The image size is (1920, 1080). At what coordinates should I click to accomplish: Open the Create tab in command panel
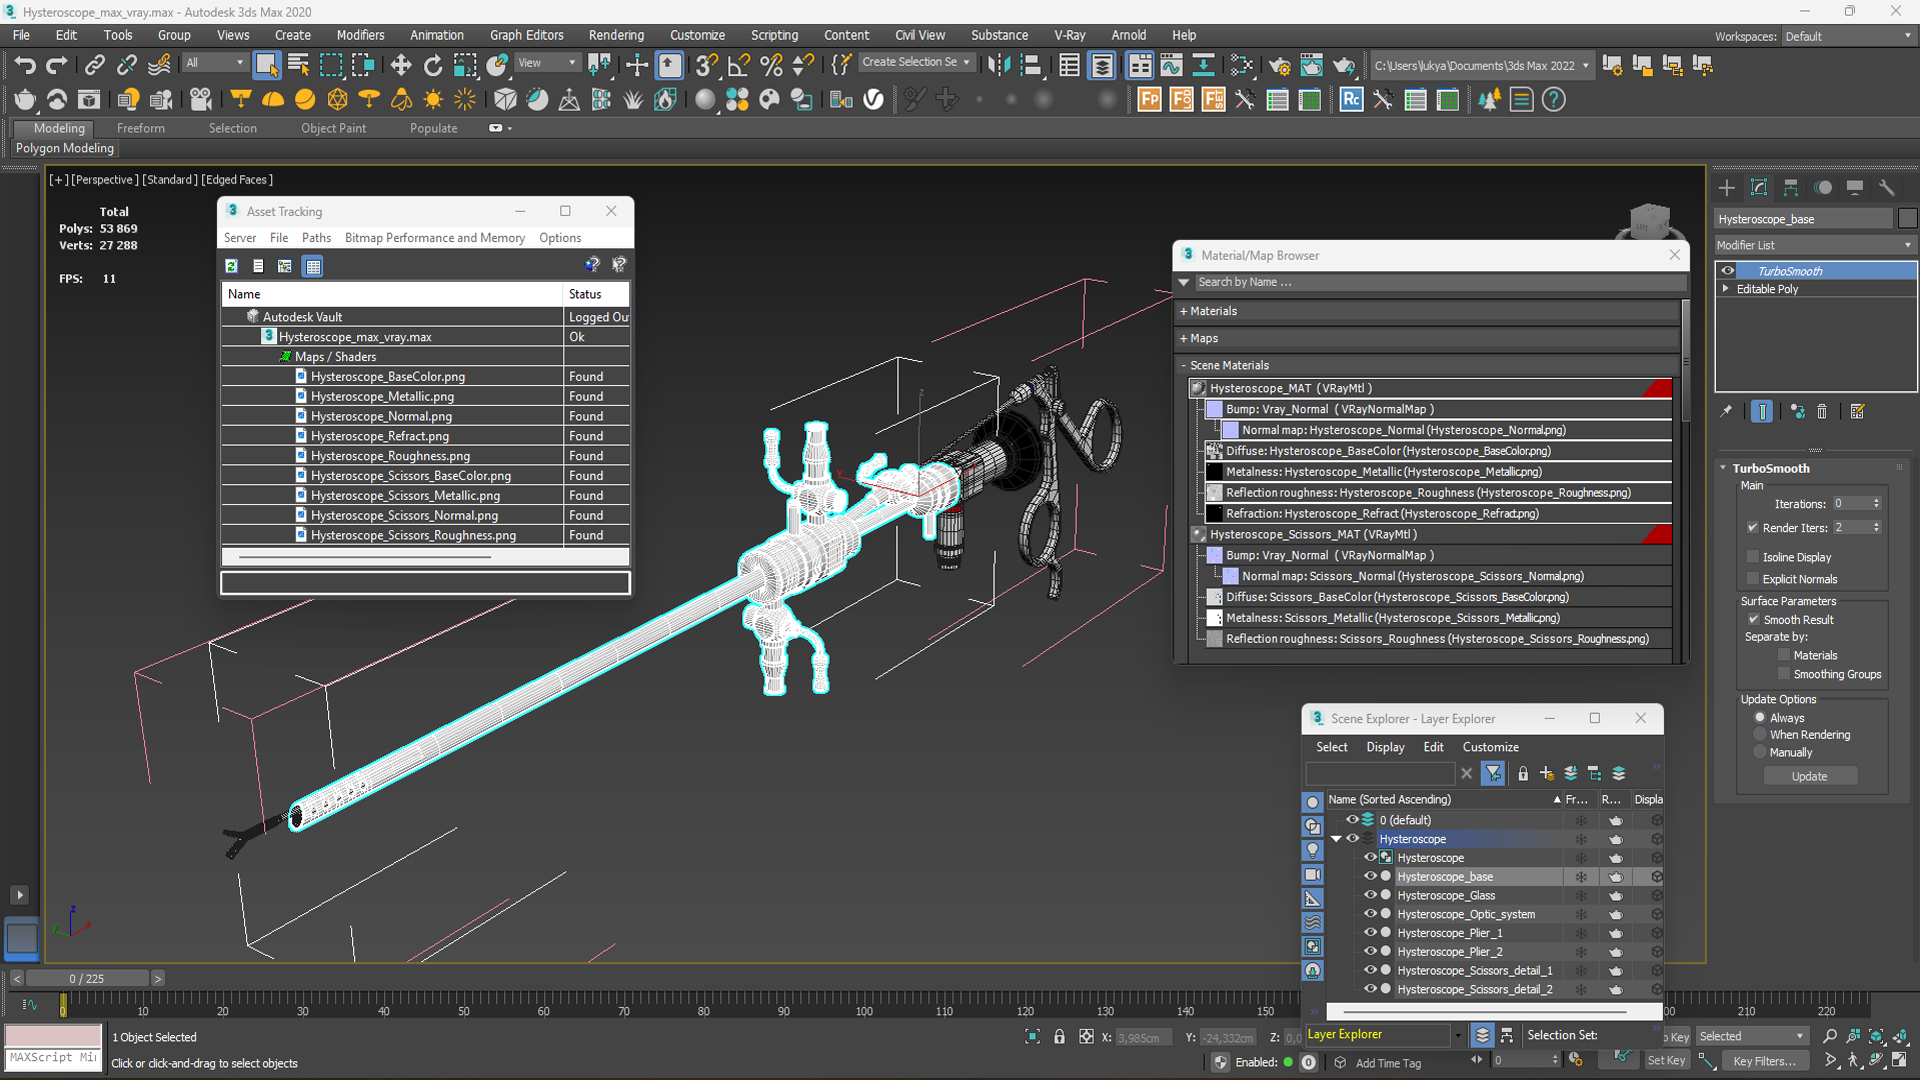[x=1727, y=188]
